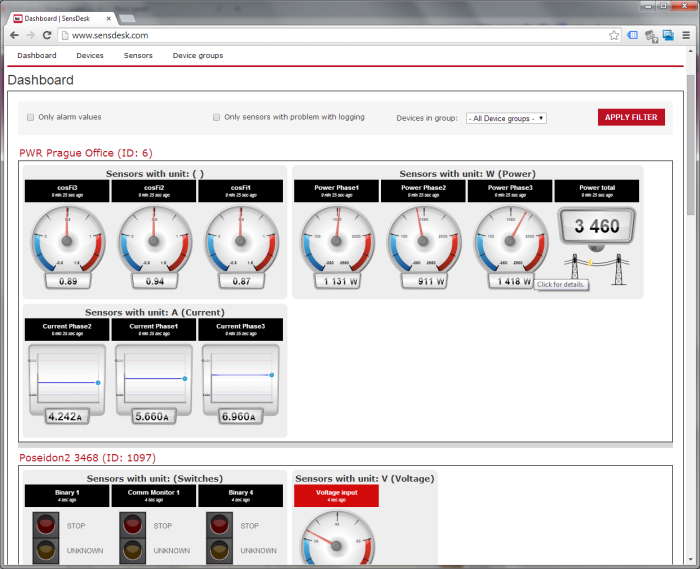Click the Voltage input gauge dial
Image resolution: width=700 pixels, height=569 pixels.
(336, 541)
